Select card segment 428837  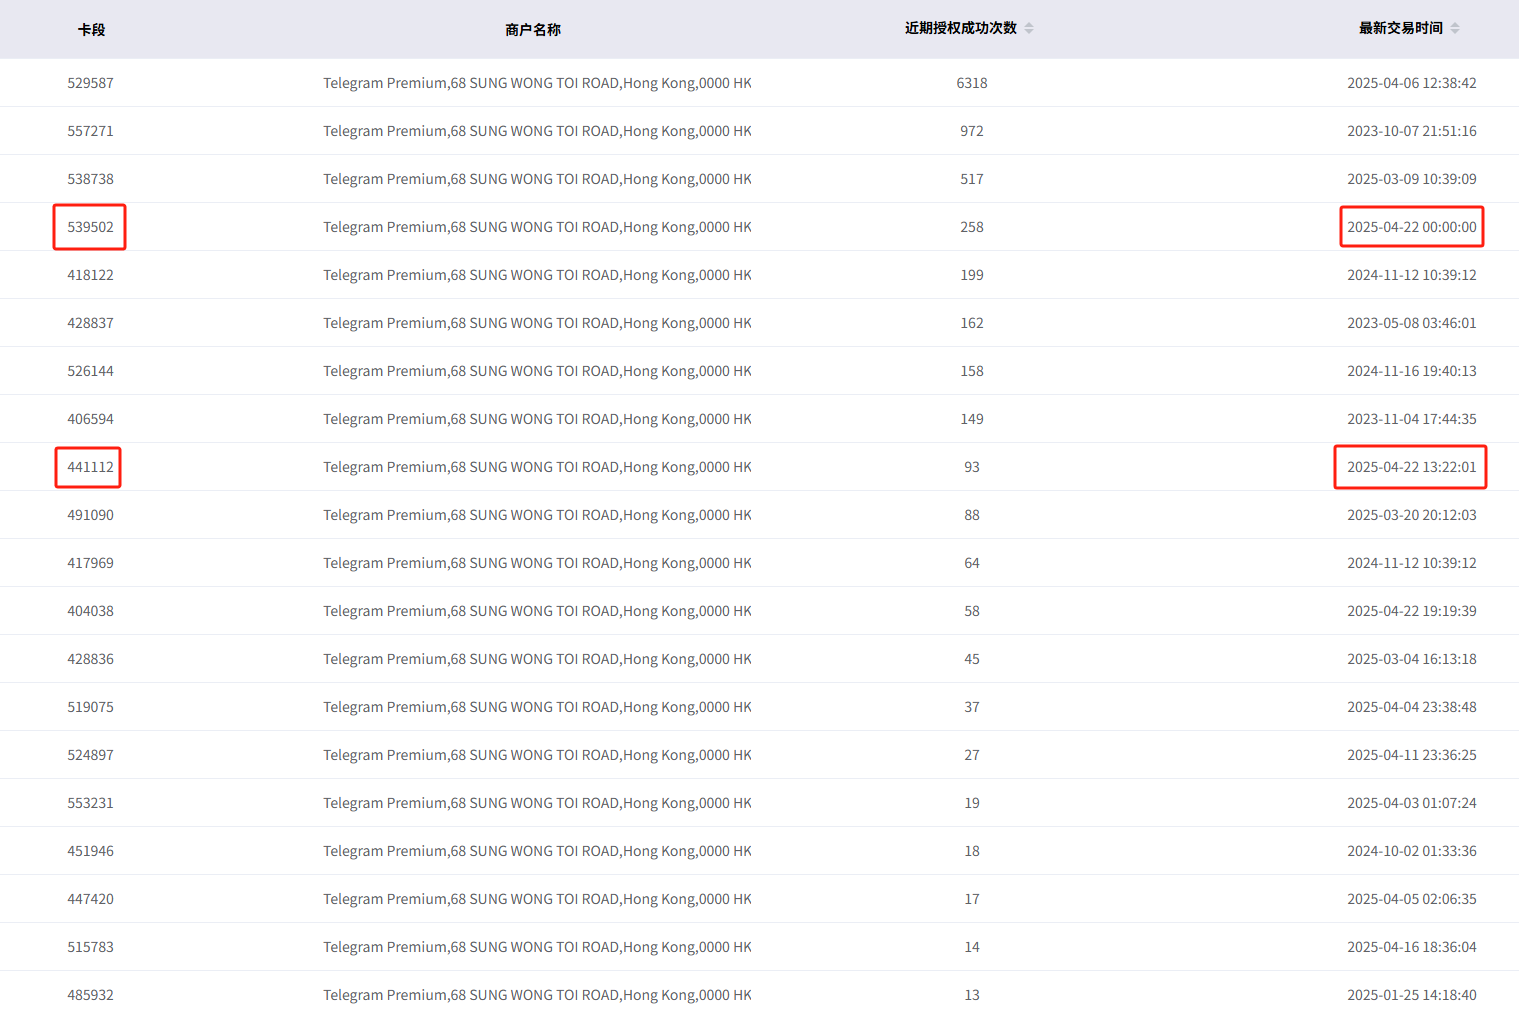[x=90, y=323]
